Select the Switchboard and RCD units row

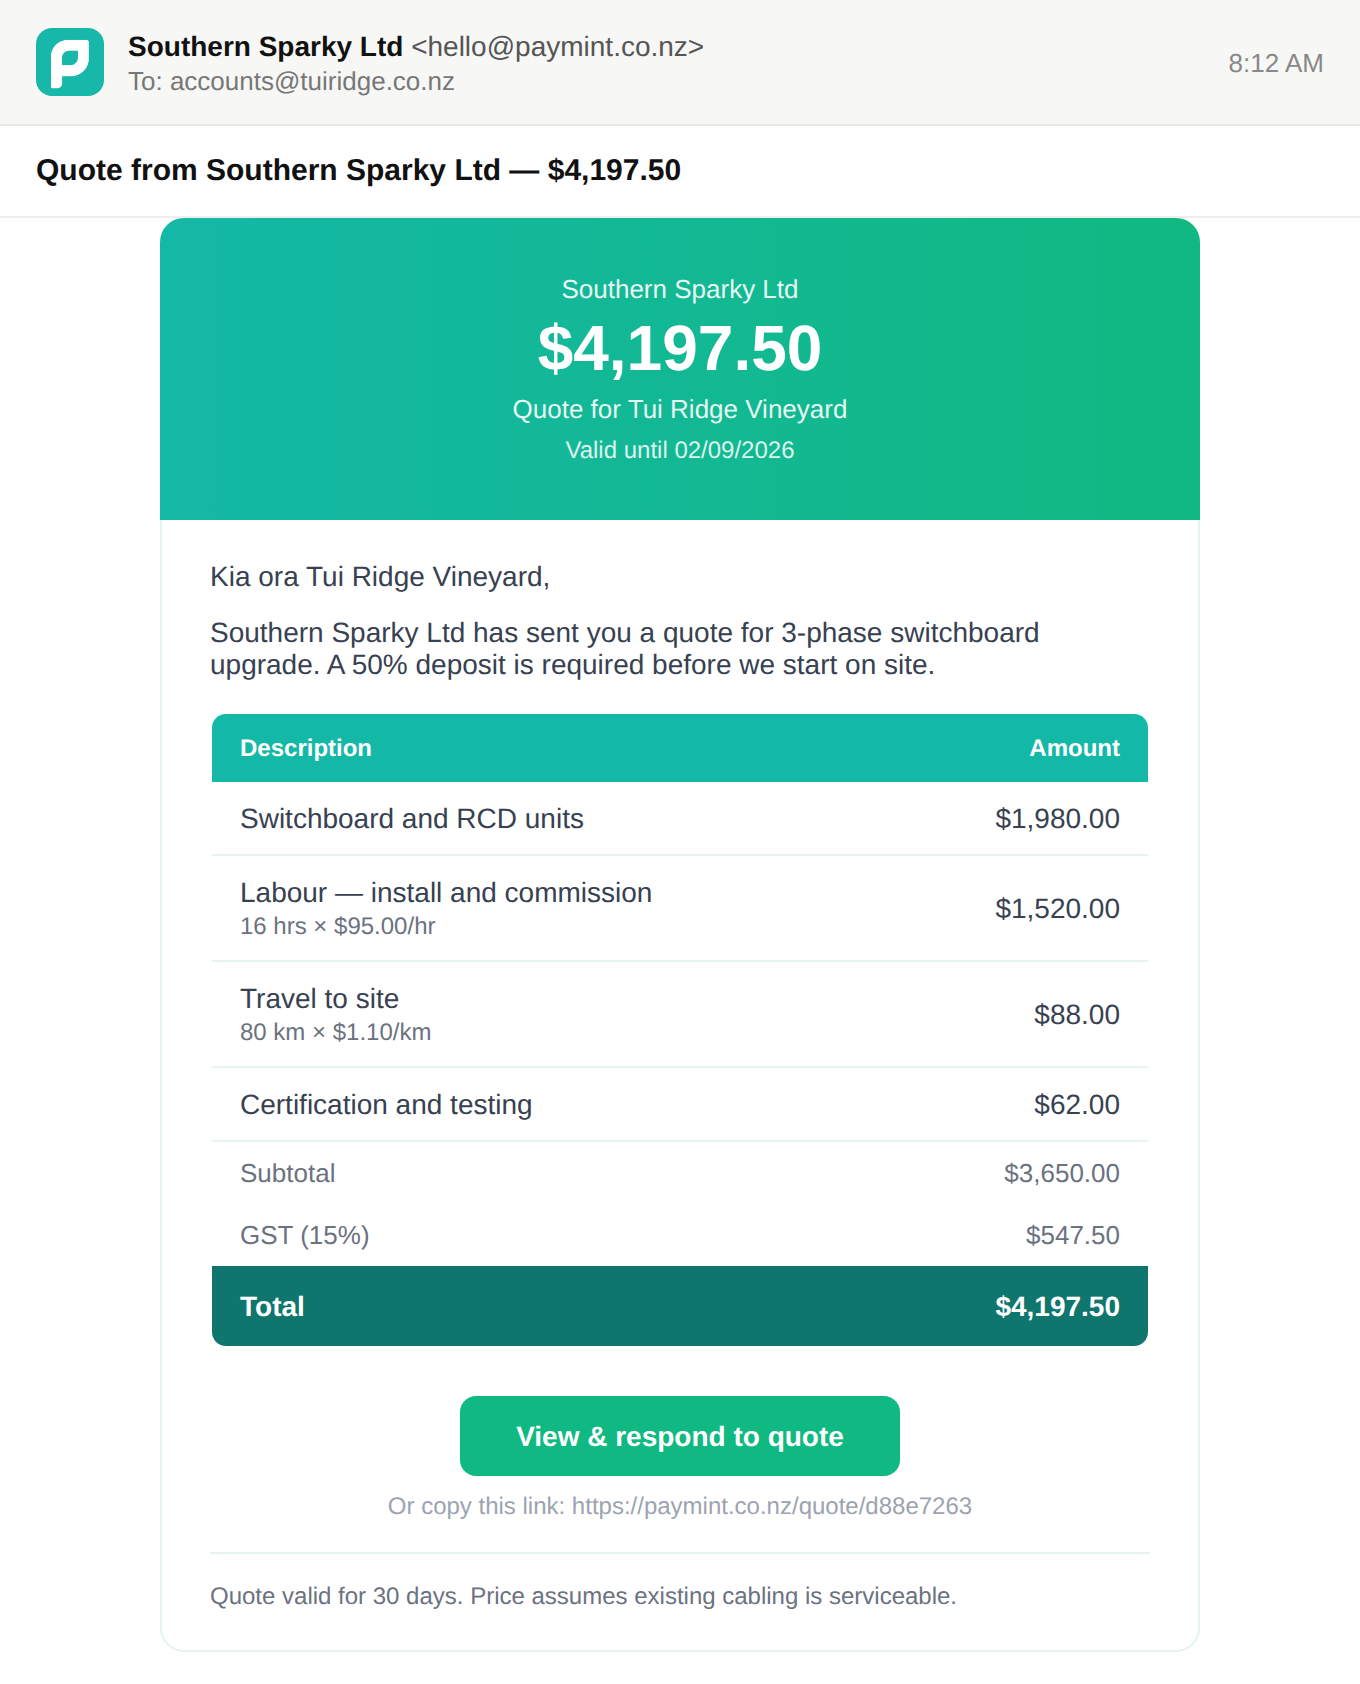(680, 819)
